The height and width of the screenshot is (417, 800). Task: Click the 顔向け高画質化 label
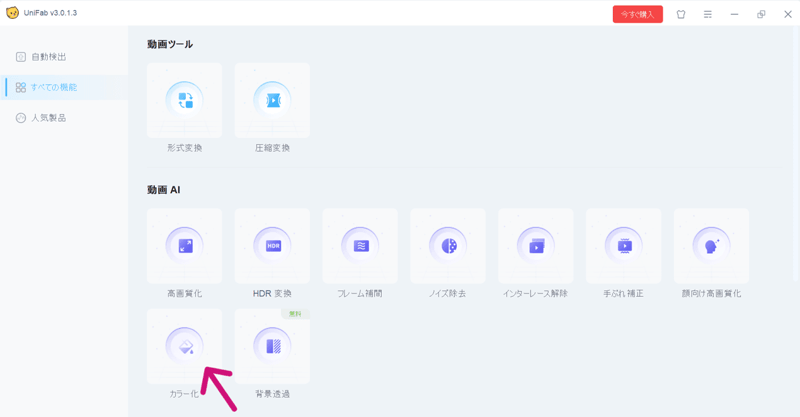click(x=711, y=293)
